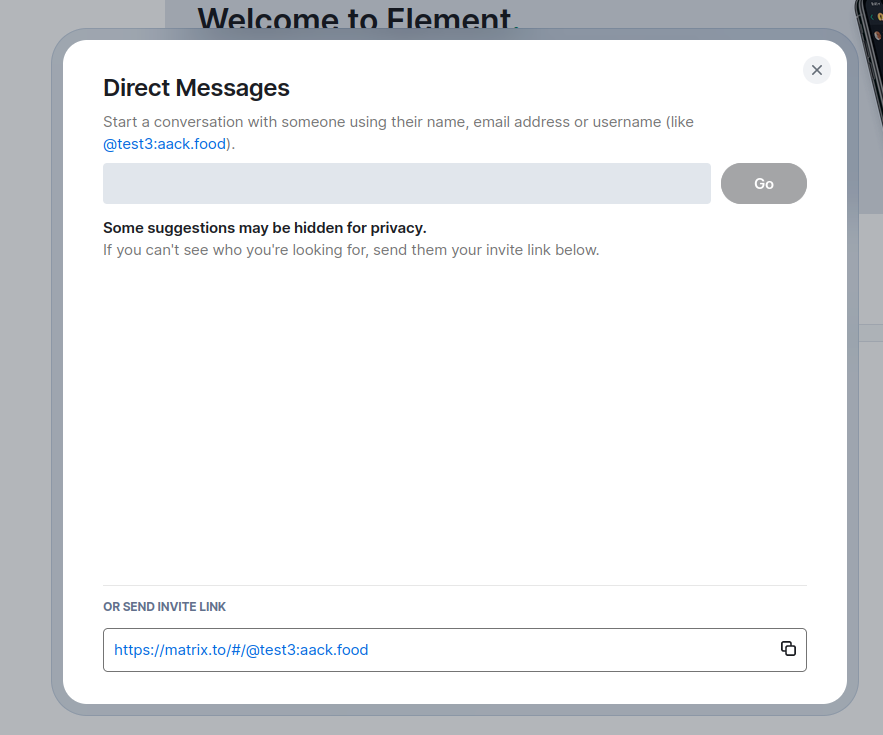Viewport: 883px width, 735px height.
Task: Click the privacy suggestions notice text
Action: pos(264,227)
